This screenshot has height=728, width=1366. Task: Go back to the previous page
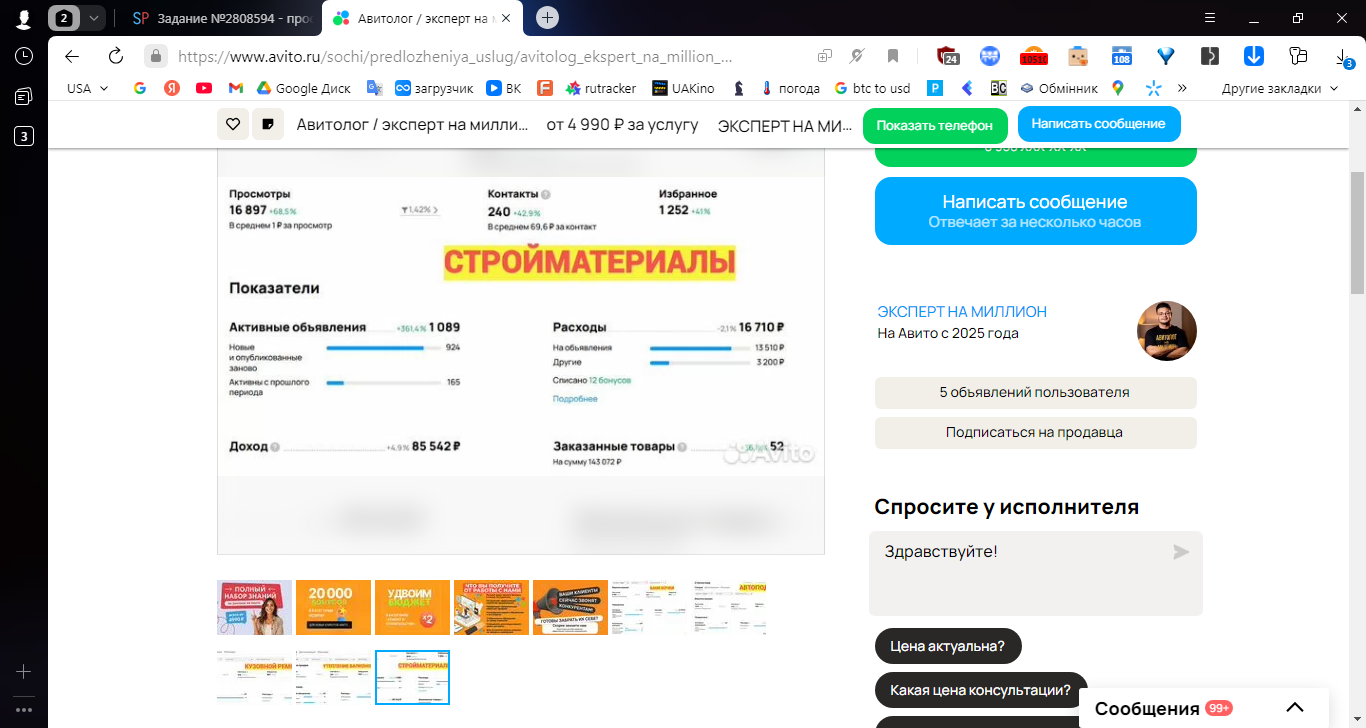click(x=72, y=56)
